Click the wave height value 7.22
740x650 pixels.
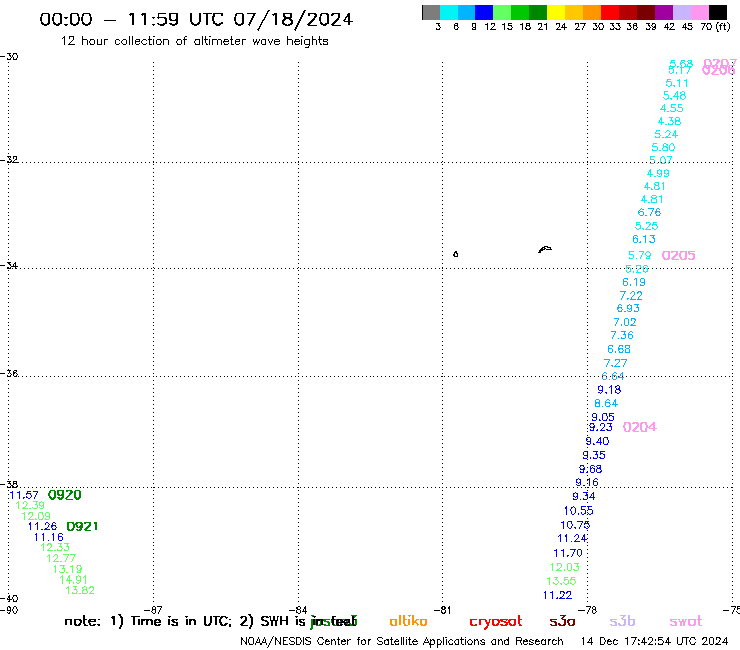[x=631, y=296]
